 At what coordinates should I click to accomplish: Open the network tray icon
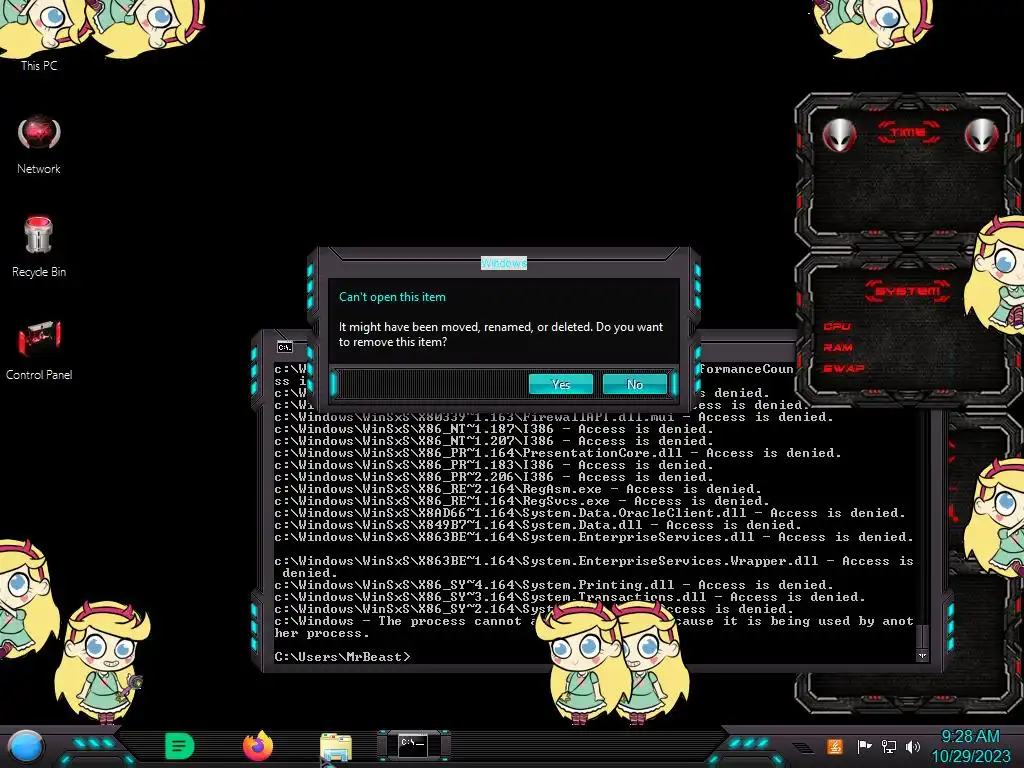(x=888, y=746)
